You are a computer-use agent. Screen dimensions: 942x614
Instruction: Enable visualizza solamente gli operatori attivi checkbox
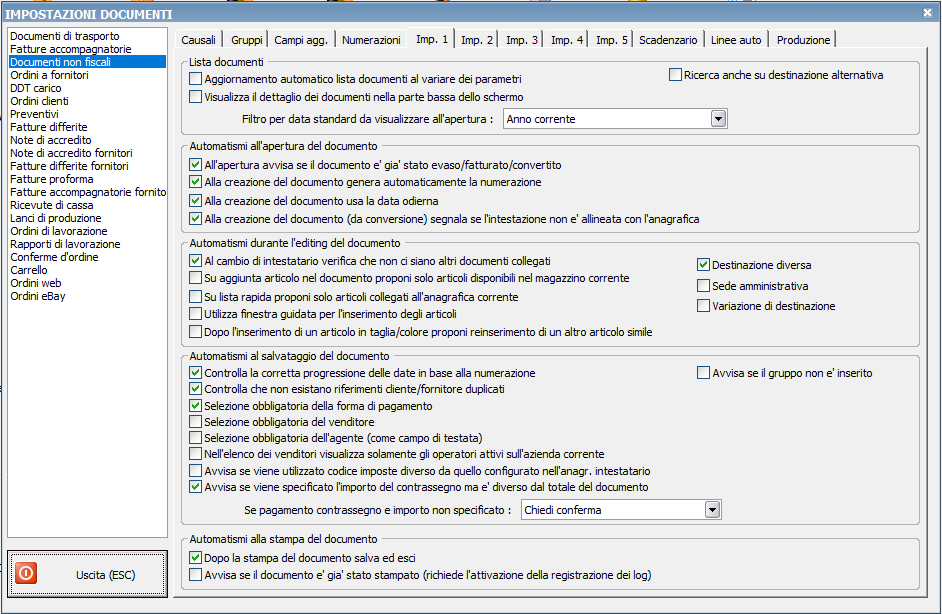(195, 454)
